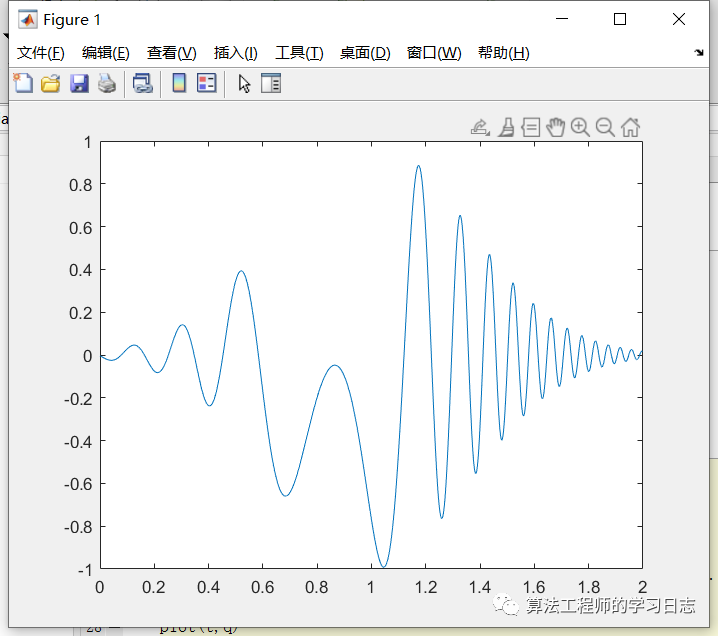Restore view with the home icon

(x=631, y=127)
